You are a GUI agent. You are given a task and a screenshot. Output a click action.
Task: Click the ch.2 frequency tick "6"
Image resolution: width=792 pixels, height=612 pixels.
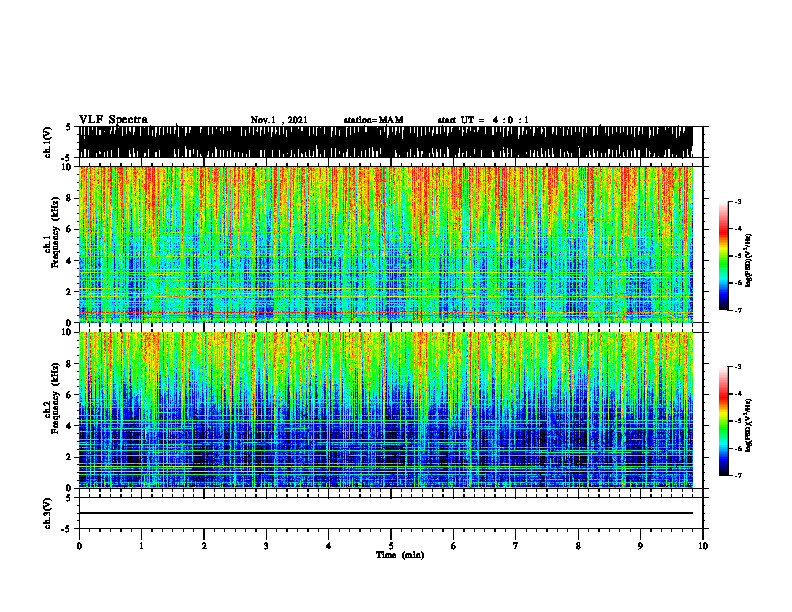point(70,395)
